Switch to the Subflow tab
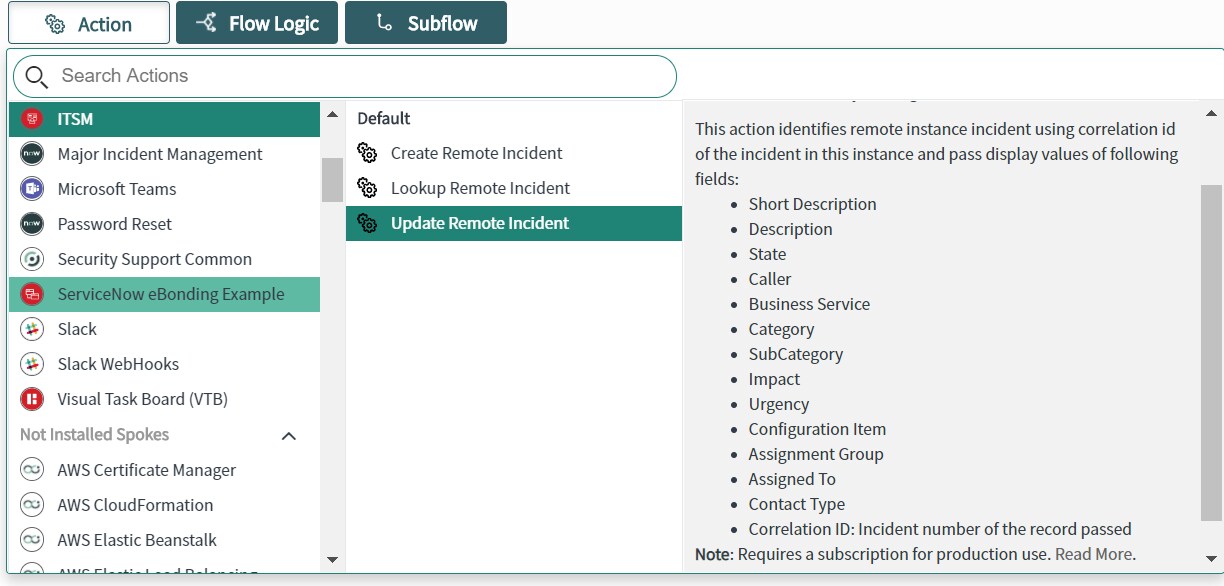Screen dimensions: 1224x586 [426, 23]
